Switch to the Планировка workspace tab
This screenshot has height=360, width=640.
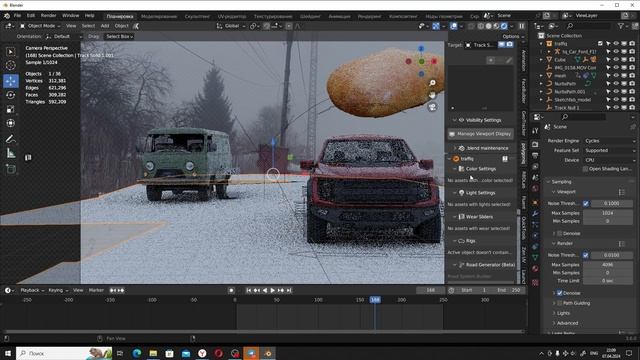(x=120, y=16)
